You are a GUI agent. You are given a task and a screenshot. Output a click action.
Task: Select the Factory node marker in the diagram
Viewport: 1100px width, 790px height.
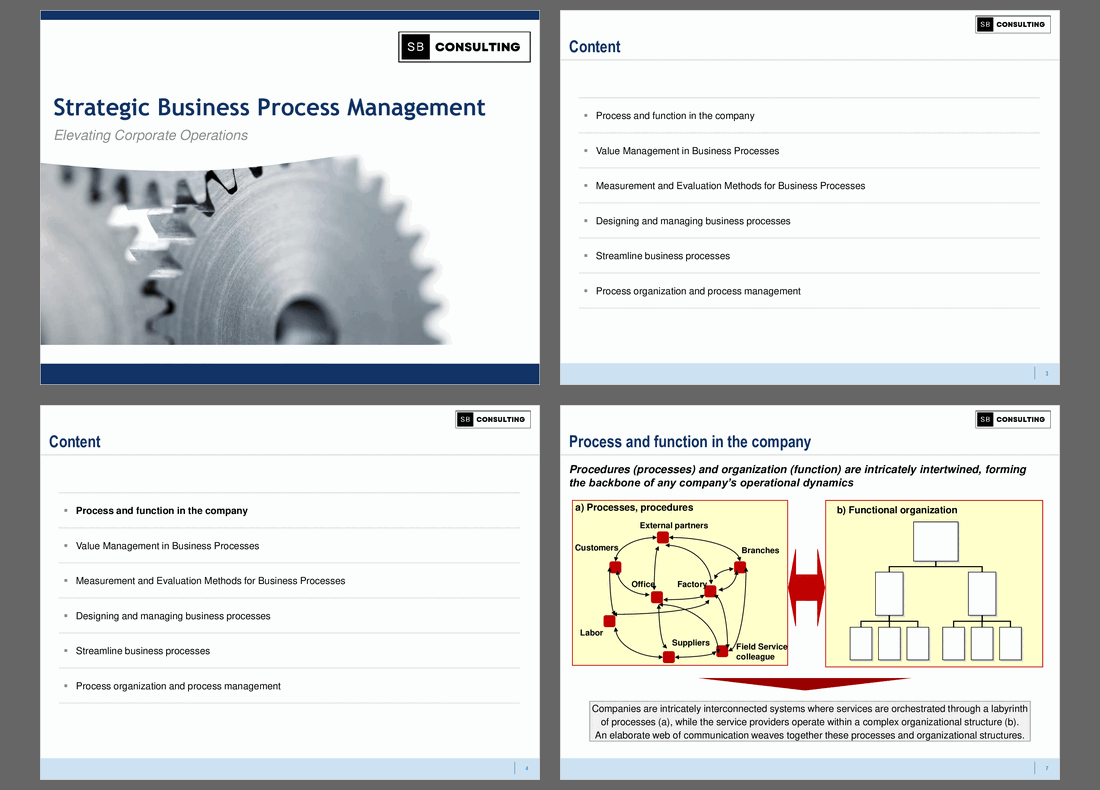coord(711,591)
